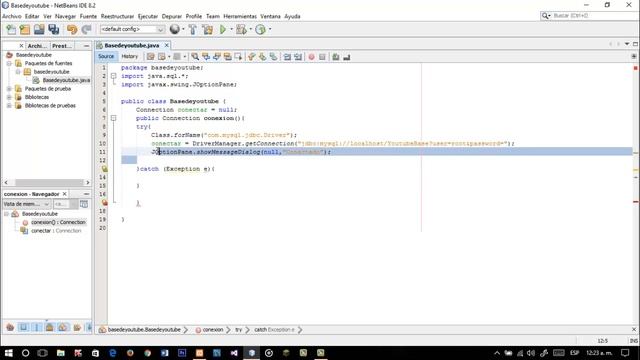Open the Vista de miembros dropdown
This screenshot has width=640, height=360.
pos(27,204)
